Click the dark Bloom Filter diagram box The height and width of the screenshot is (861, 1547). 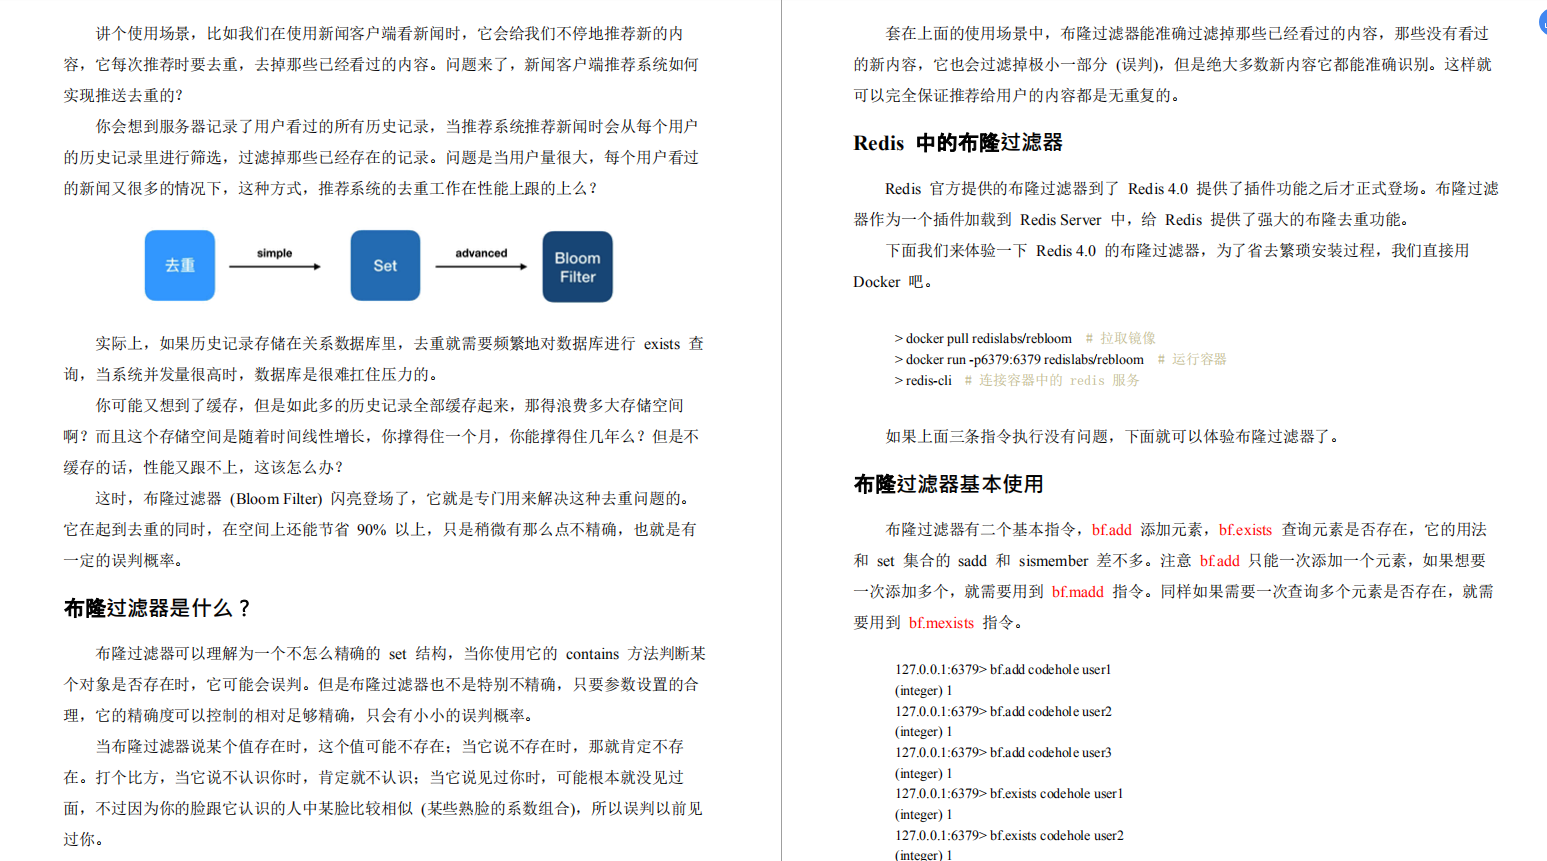tap(577, 266)
